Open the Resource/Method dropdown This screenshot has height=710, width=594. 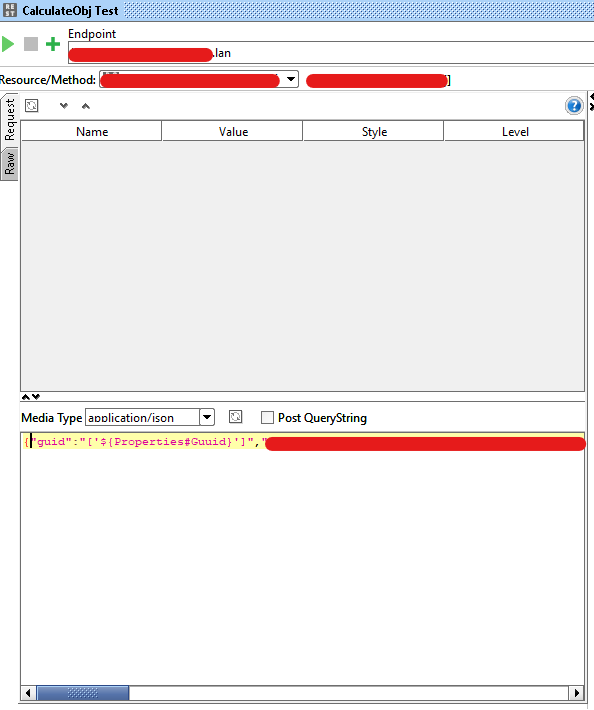[291, 79]
